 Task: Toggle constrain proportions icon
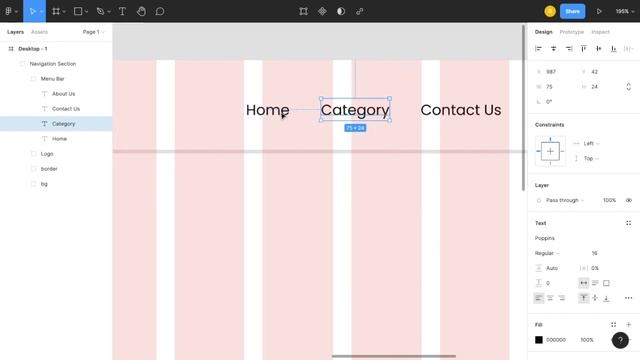click(629, 87)
